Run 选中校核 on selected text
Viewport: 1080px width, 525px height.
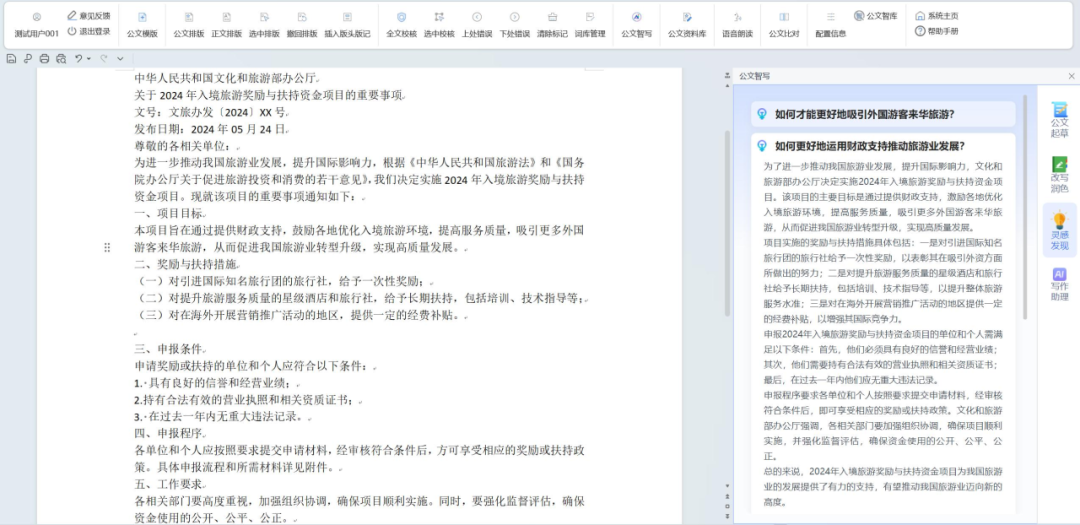(439, 25)
